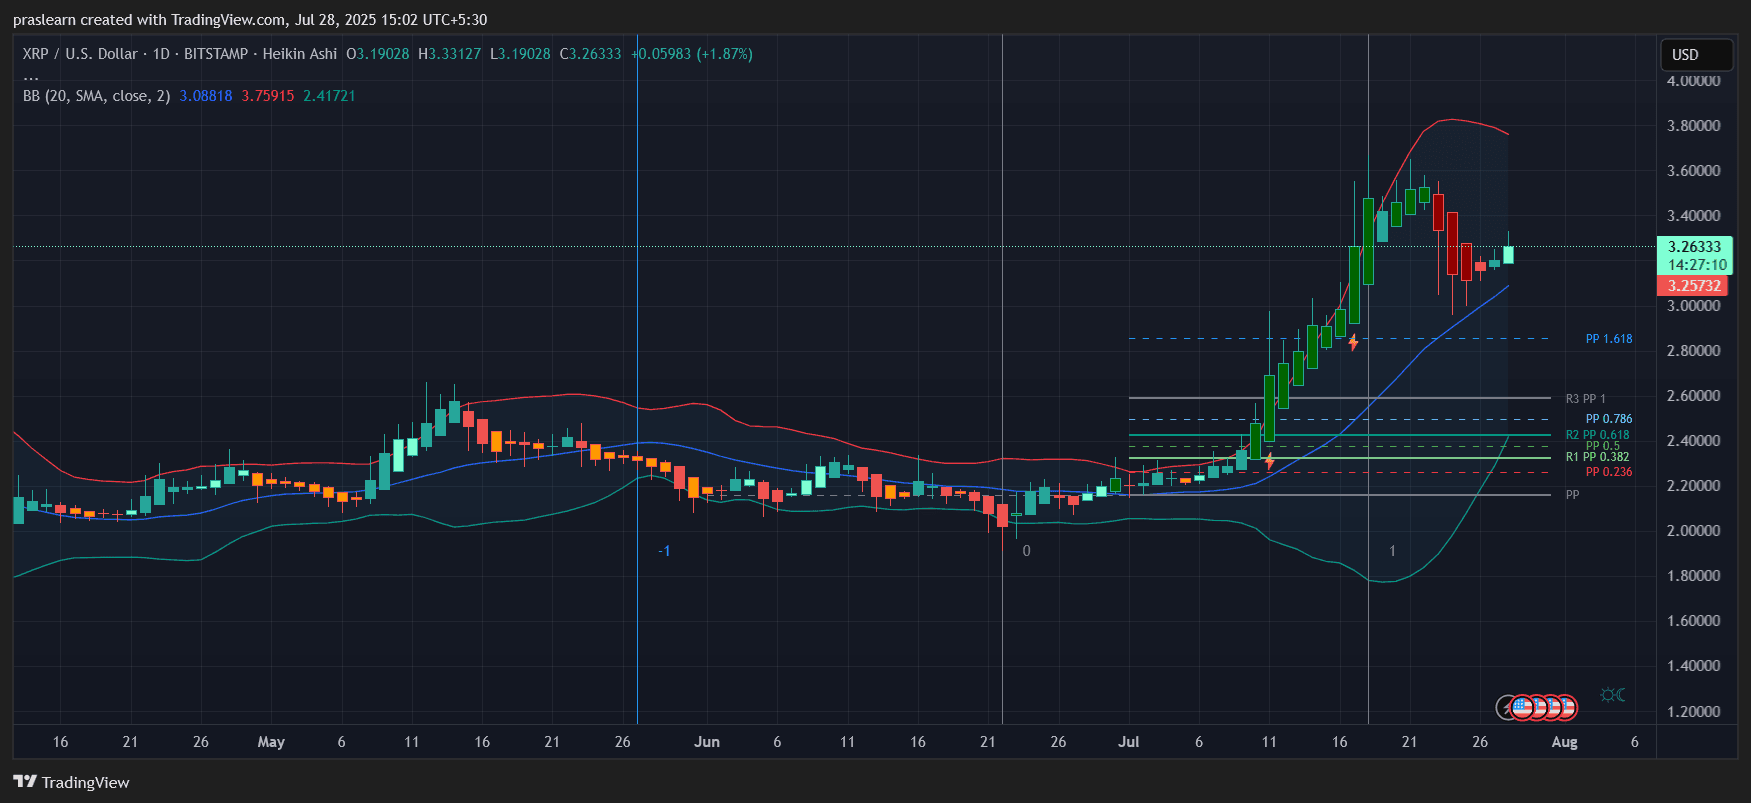Click the Aug label on the time axis
Image resolution: width=1751 pixels, height=803 pixels.
tap(1564, 742)
